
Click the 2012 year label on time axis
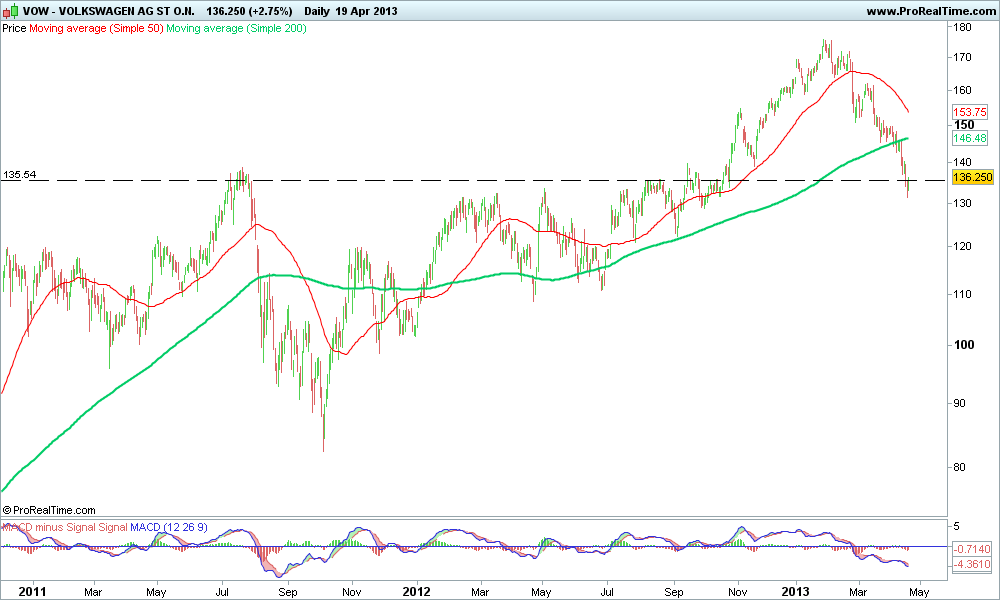click(416, 592)
